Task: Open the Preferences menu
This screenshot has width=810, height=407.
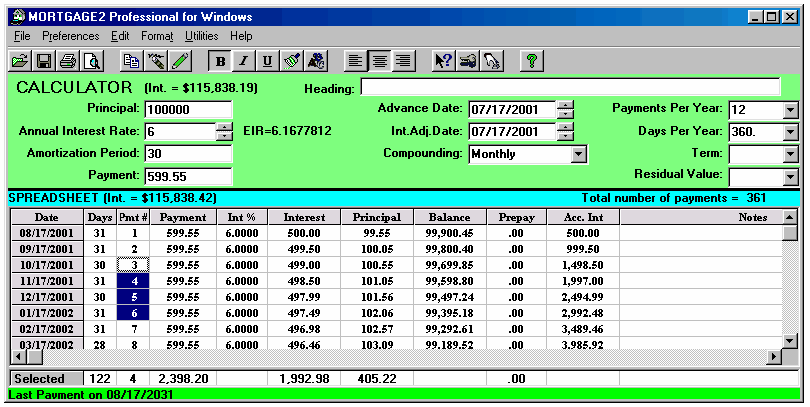Action: [x=71, y=36]
